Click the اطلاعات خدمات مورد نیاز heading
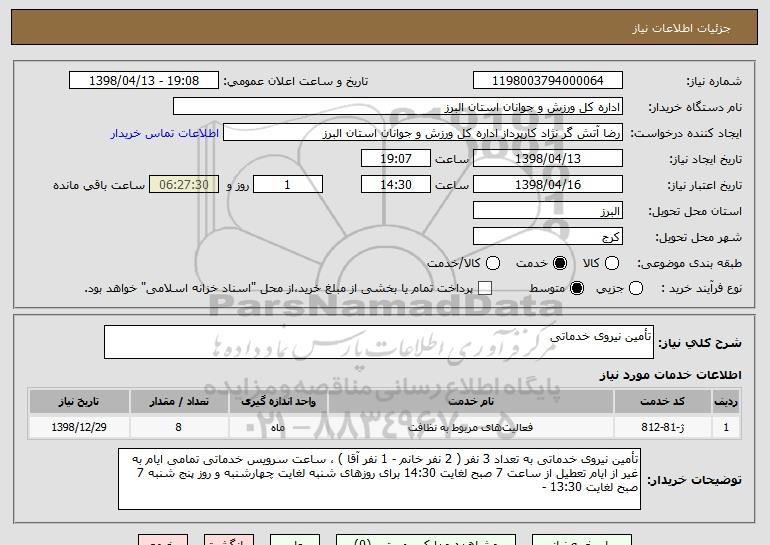This screenshot has width=770, height=545. coord(670,375)
